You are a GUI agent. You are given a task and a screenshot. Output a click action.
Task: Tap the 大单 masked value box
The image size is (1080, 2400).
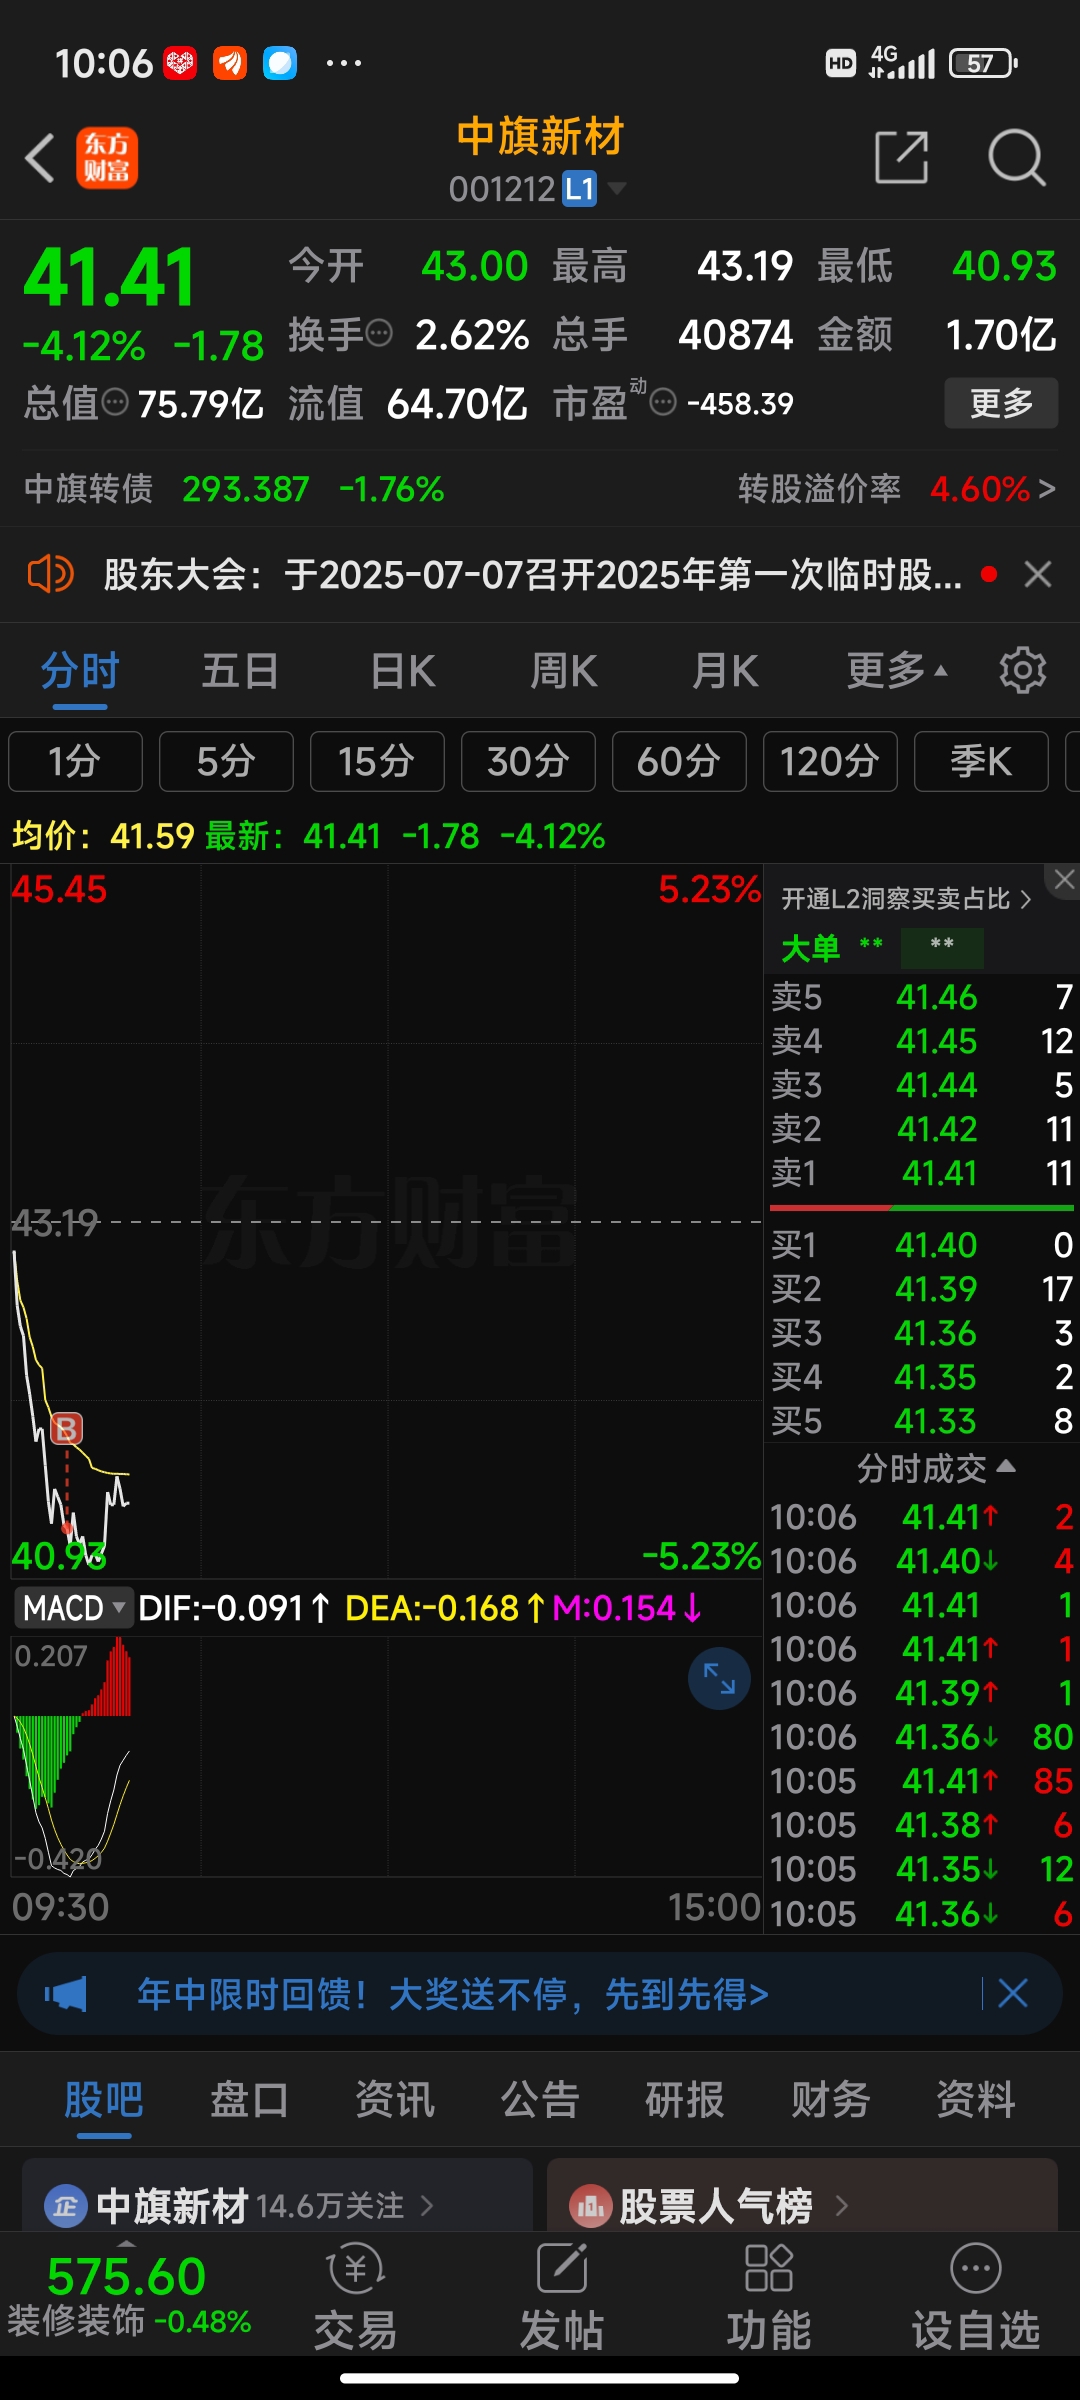point(942,947)
